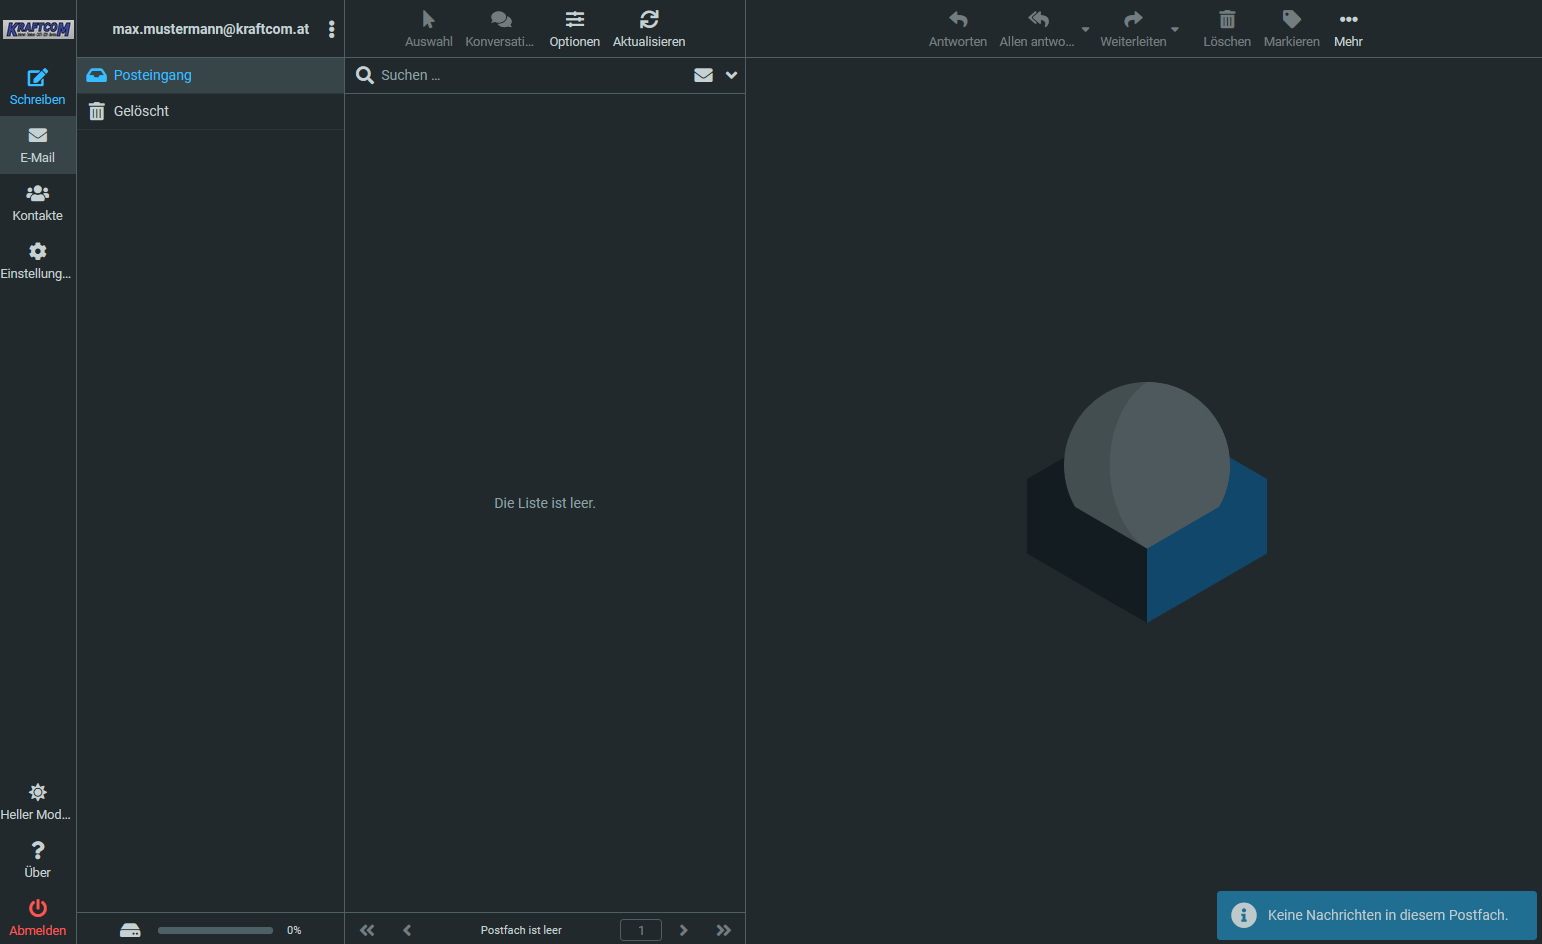Open the Optionen list settings
Image resolution: width=1542 pixels, height=944 pixels.
[x=574, y=20]
